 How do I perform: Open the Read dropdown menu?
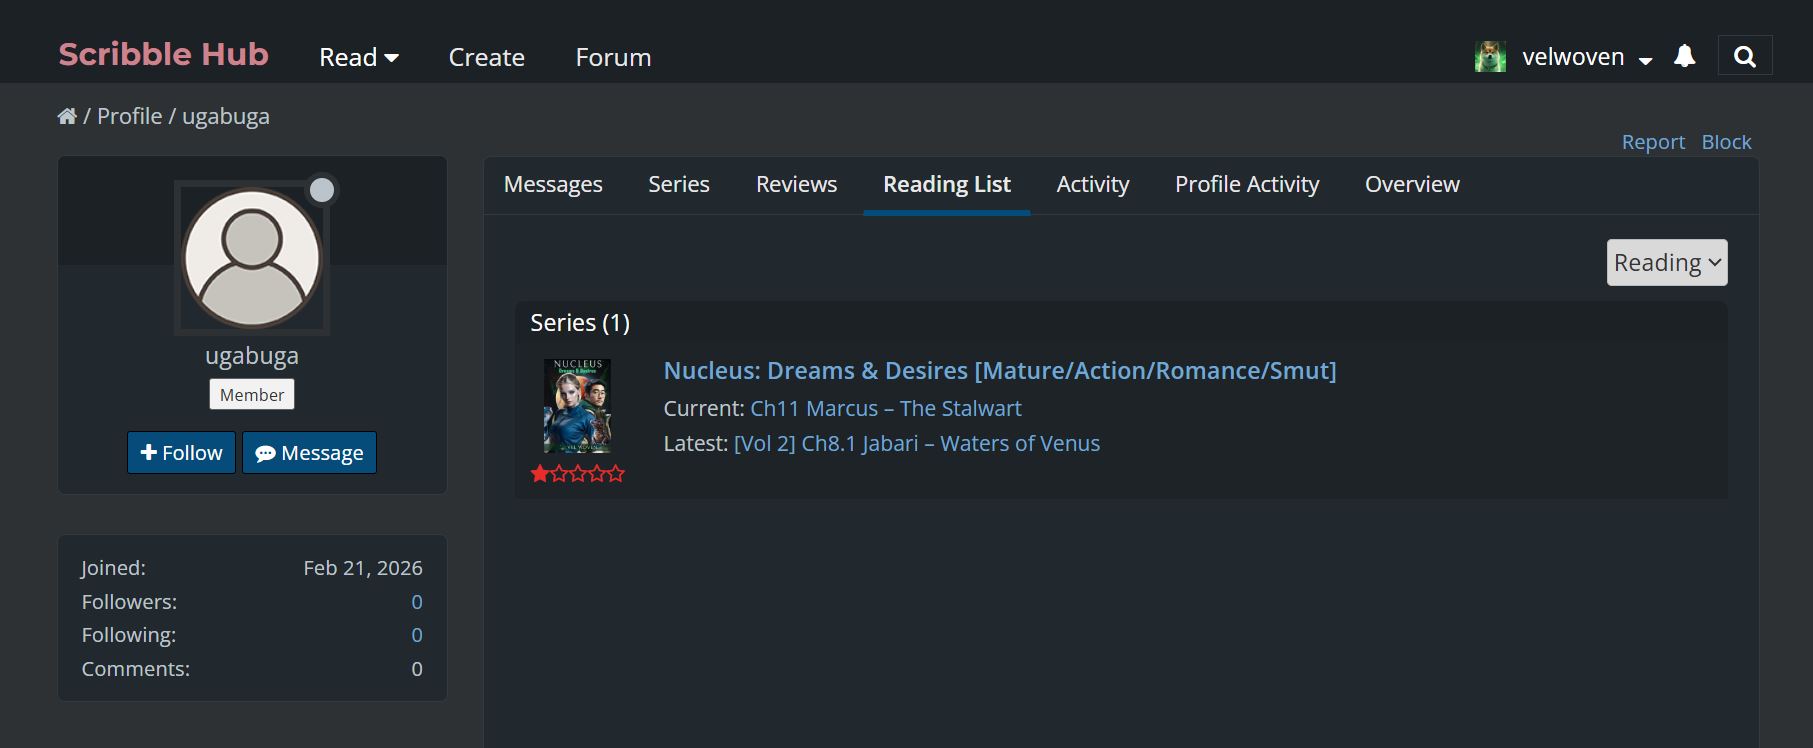pyautogui.click(x=358, y=58)
